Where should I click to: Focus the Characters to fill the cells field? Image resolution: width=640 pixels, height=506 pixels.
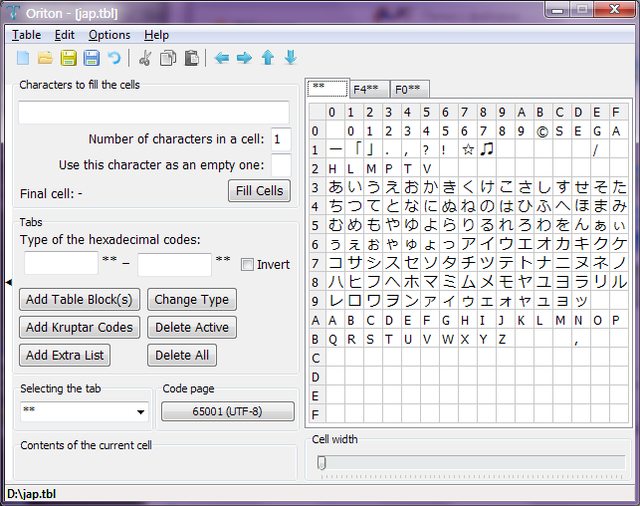(x=154, y=112)
